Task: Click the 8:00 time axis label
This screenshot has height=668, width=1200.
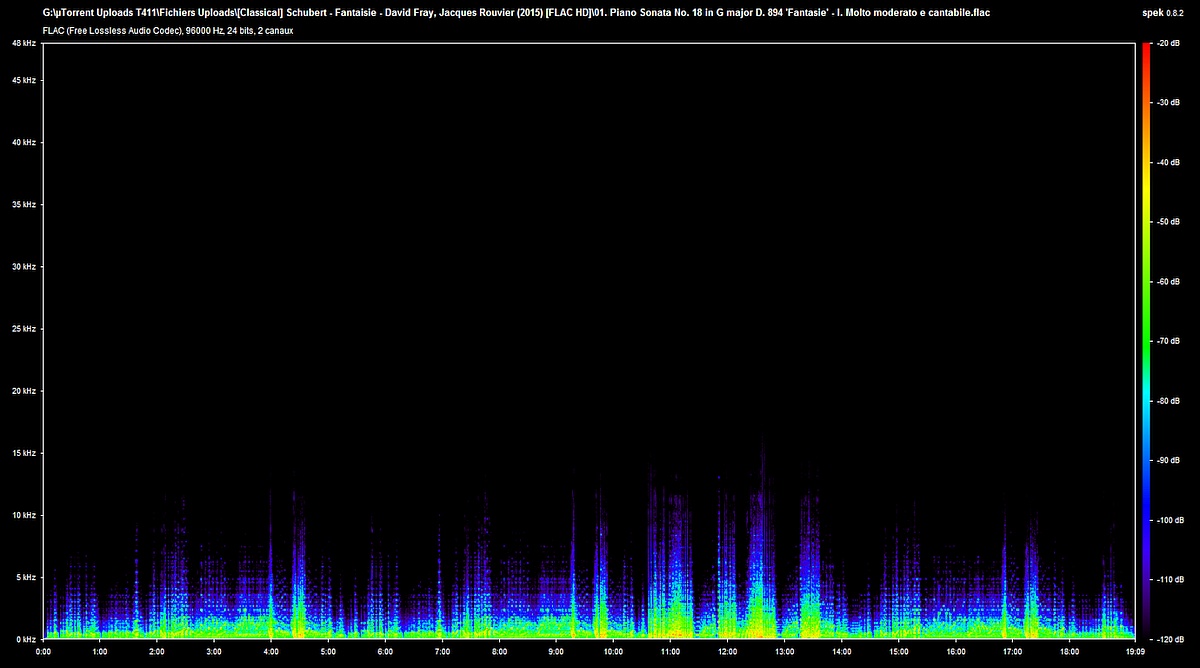Action: pyautogui.click(x=500, y=652)
